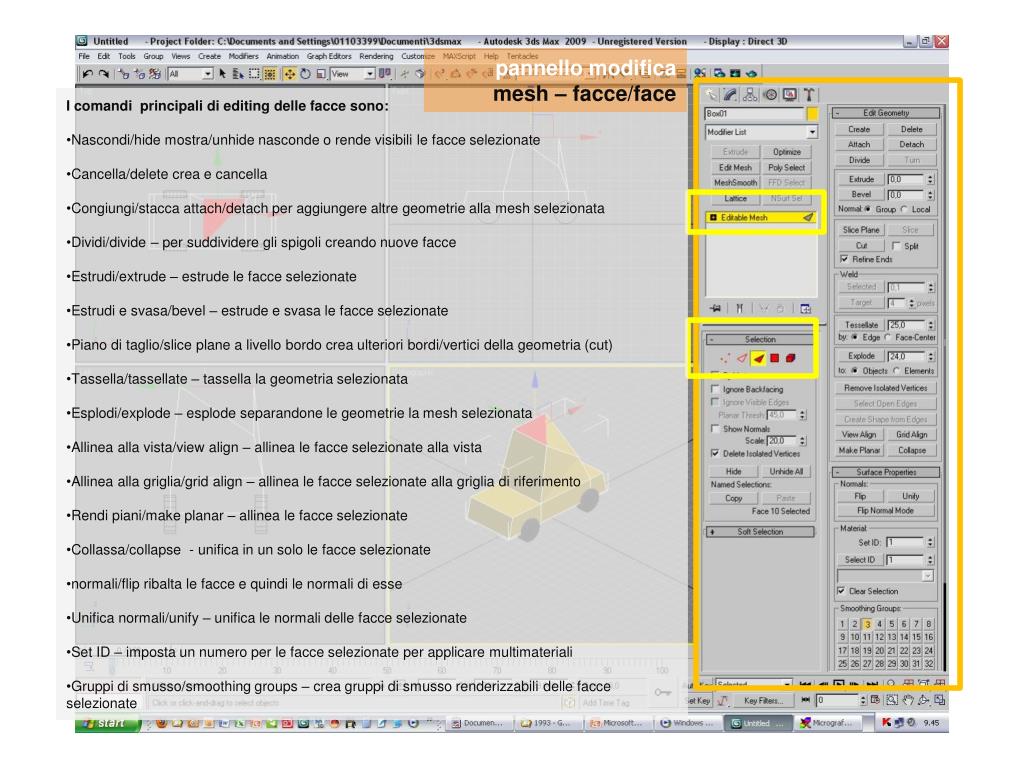Toggle Show End Result icon under stack
Viewport: 1024px width, 768px height.
[740, 308]
